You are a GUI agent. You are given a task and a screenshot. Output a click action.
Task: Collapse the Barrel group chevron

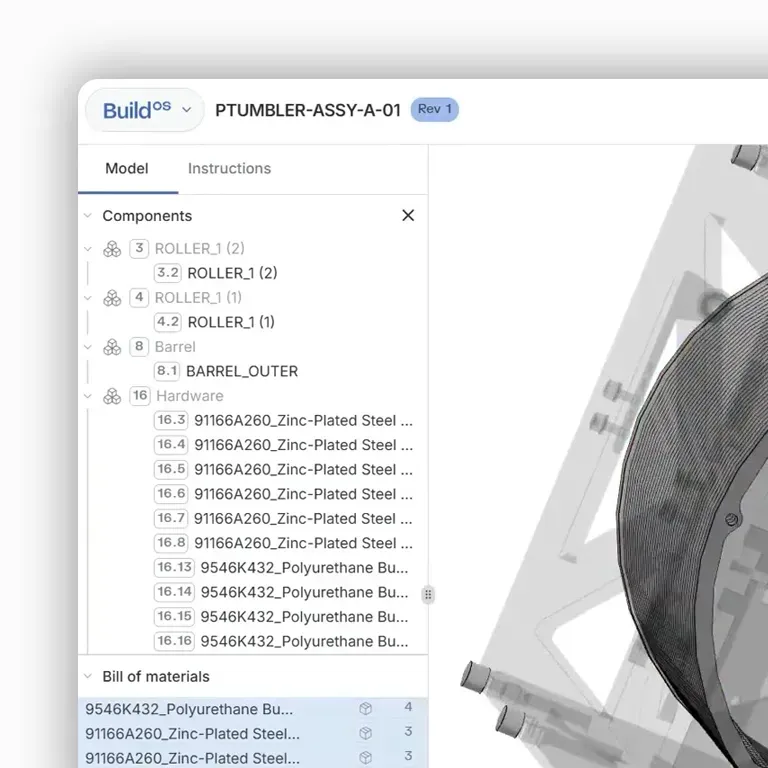(88, 347)
